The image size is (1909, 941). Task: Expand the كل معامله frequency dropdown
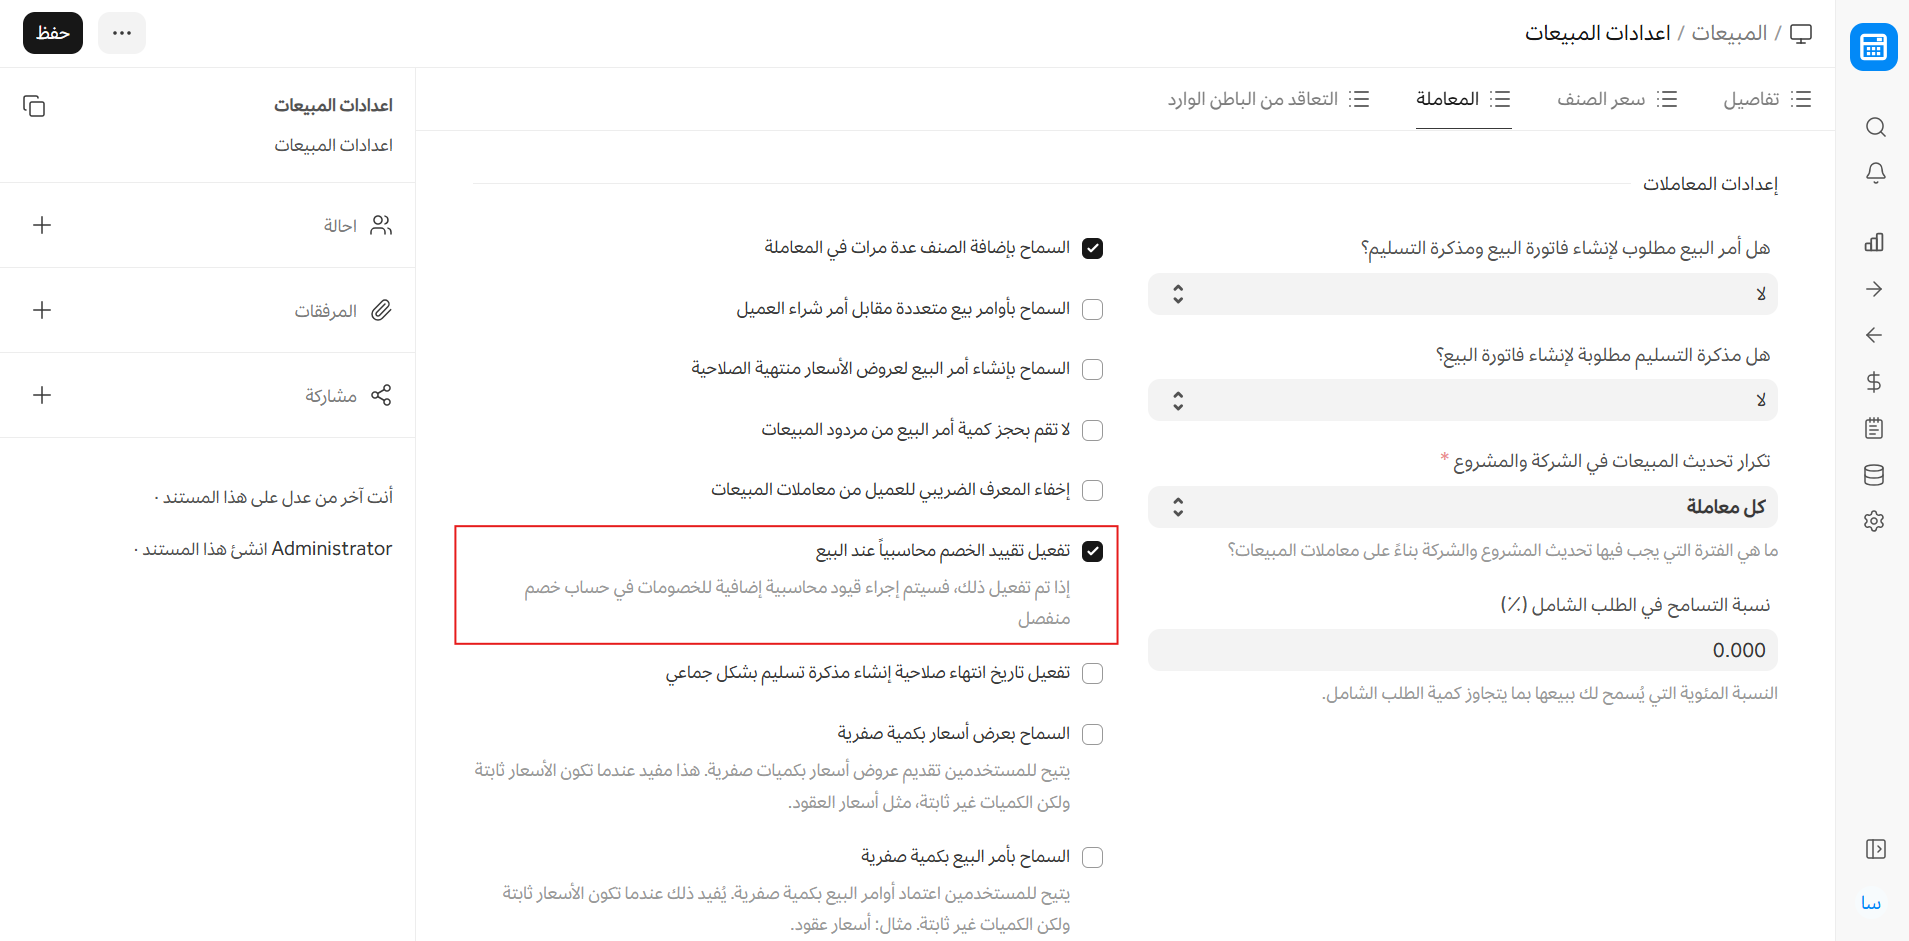point(1462,507)
